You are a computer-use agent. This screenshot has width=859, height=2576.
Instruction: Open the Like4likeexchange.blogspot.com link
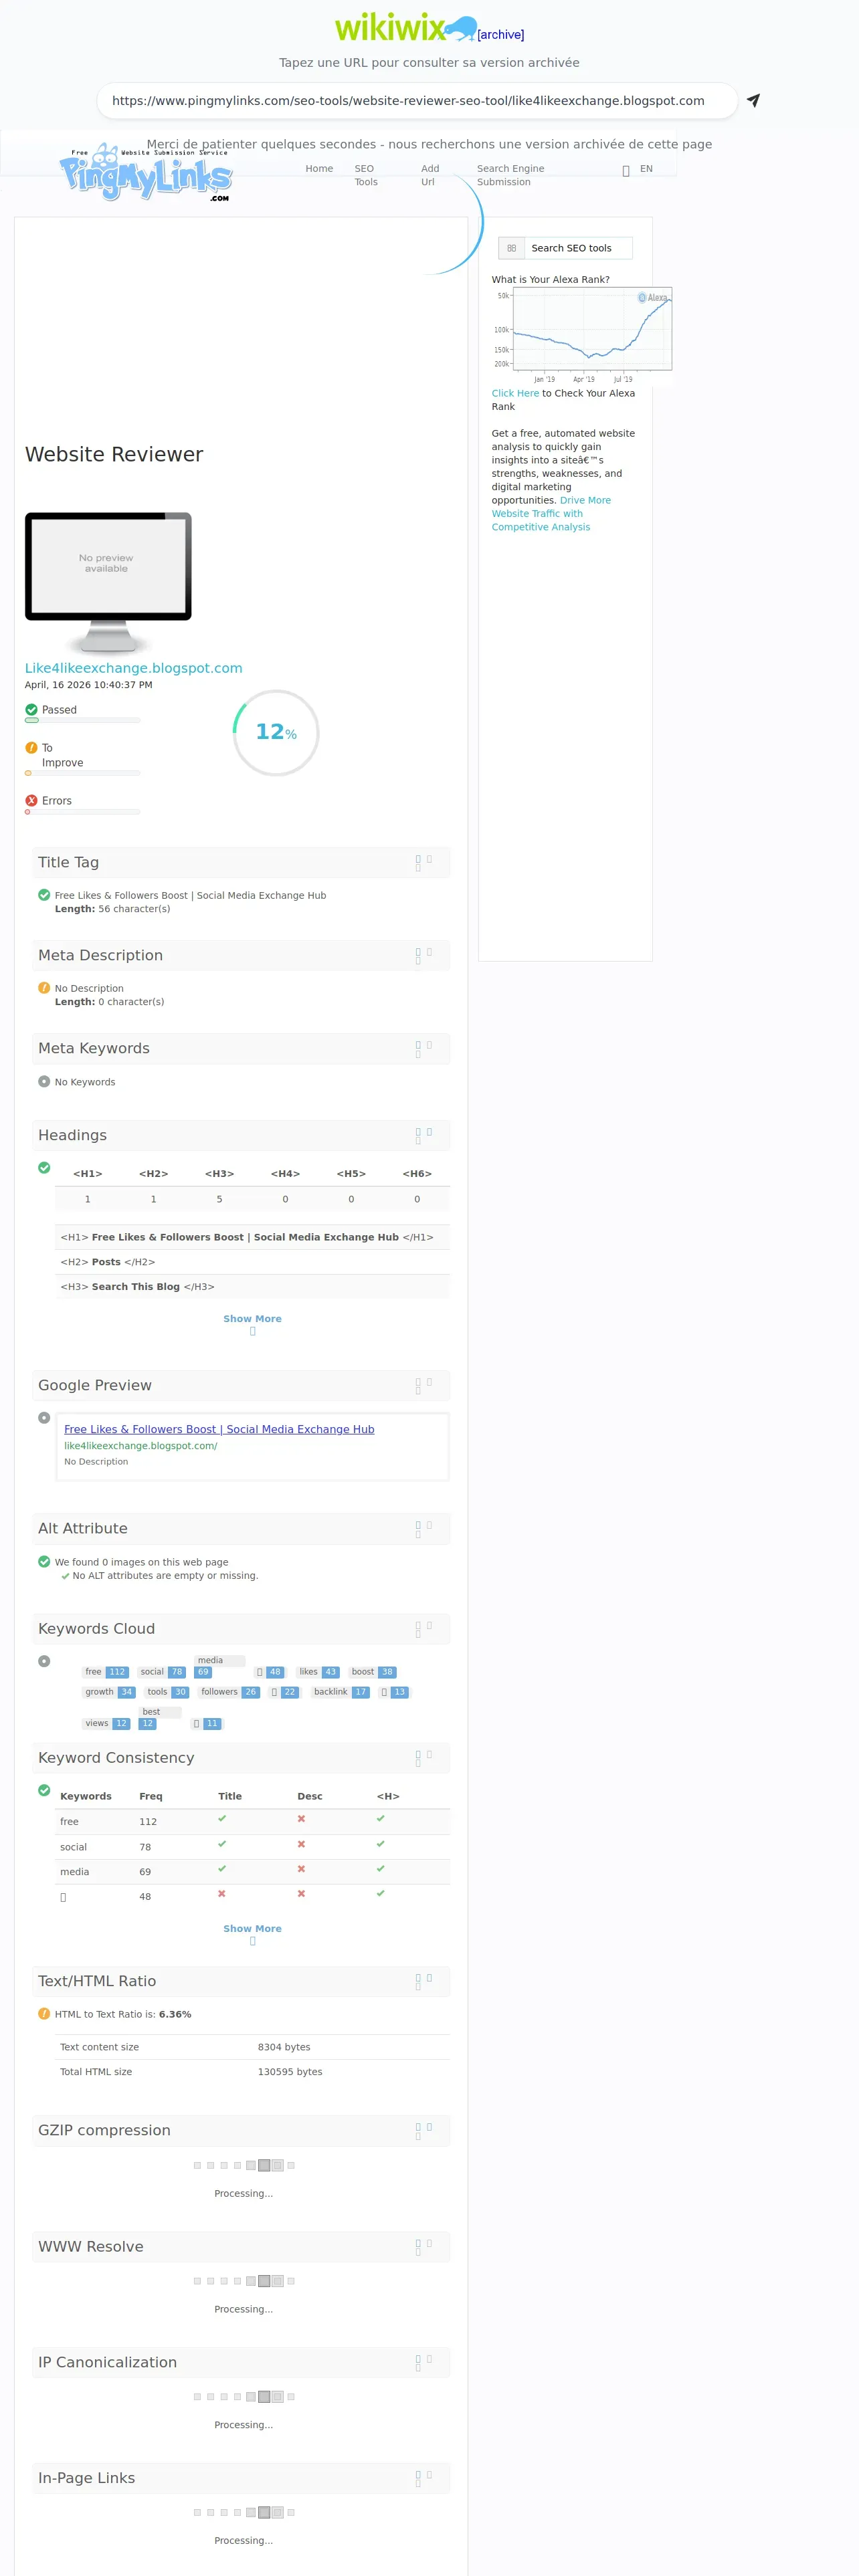[x=133, y=668]
